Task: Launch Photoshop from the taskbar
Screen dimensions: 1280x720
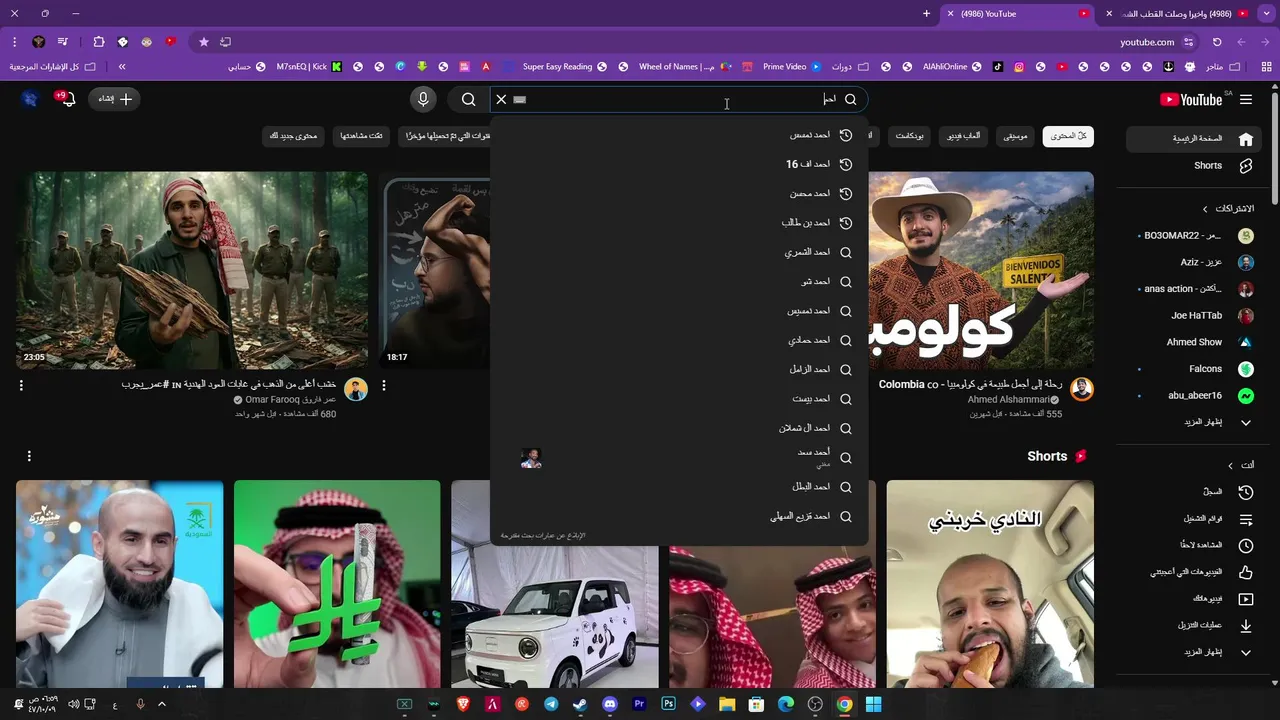Action: pos(669,704)
